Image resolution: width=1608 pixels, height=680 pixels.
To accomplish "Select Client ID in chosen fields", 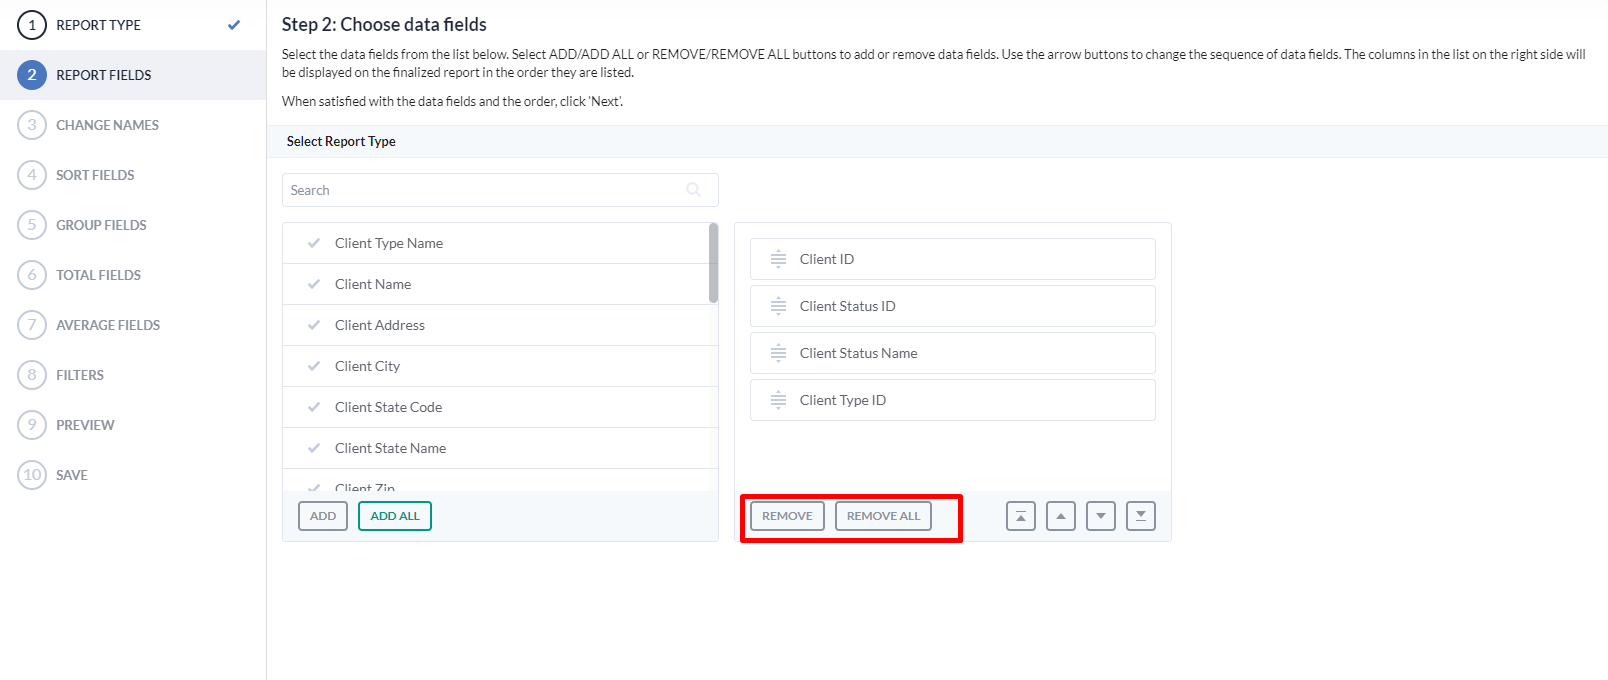I will click(953, 259).
